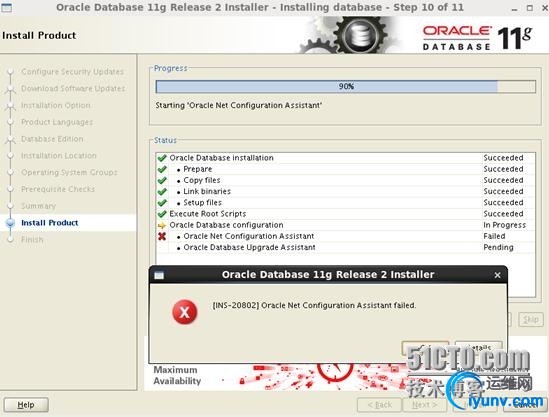This screenshot has height=417, width=549.
Task: Click the Skip button
Action: coord(531,319)
